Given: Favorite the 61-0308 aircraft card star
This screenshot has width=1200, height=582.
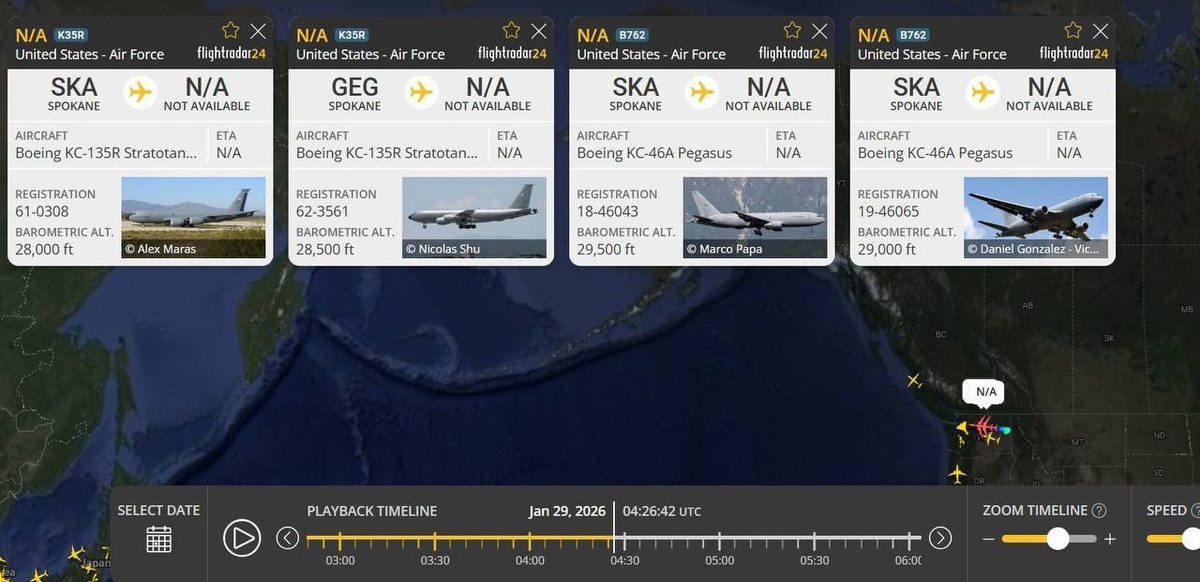Looking at the screenshot, I should click(x=230, y=31).
